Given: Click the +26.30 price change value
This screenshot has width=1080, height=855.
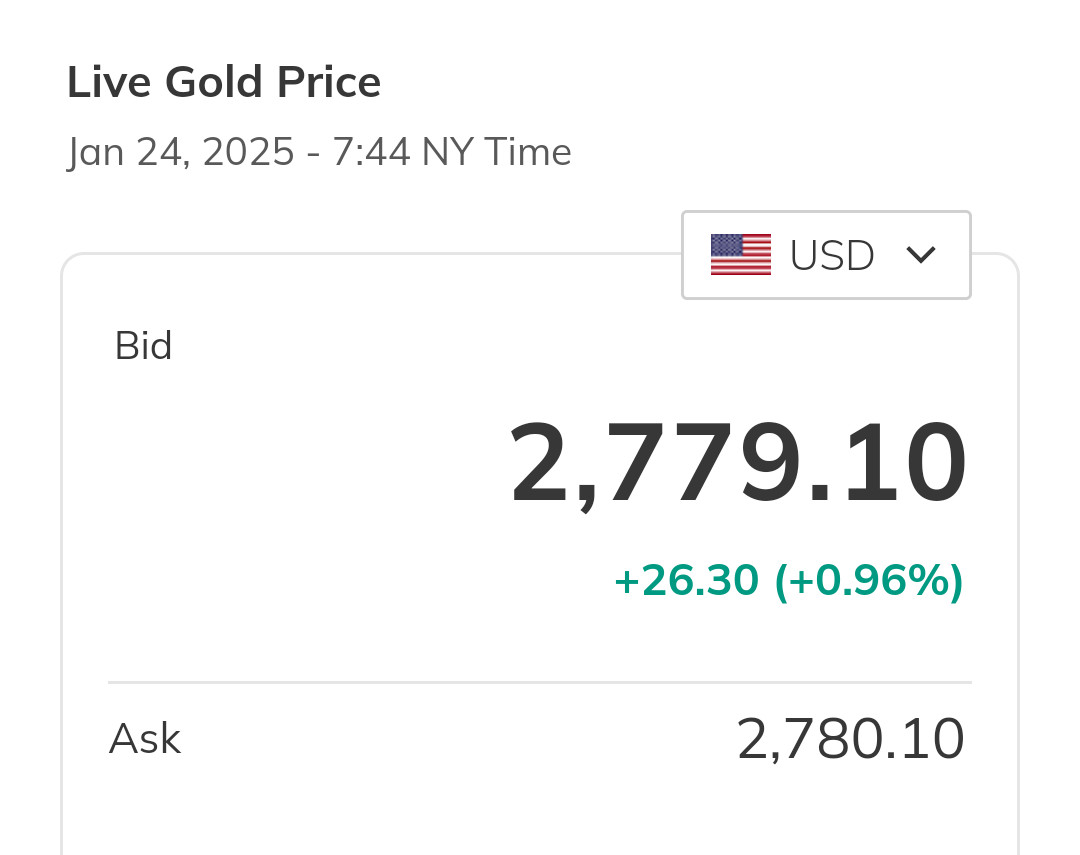Looking at the screenshot, I should pyautogui.click(x=685, y=581).
